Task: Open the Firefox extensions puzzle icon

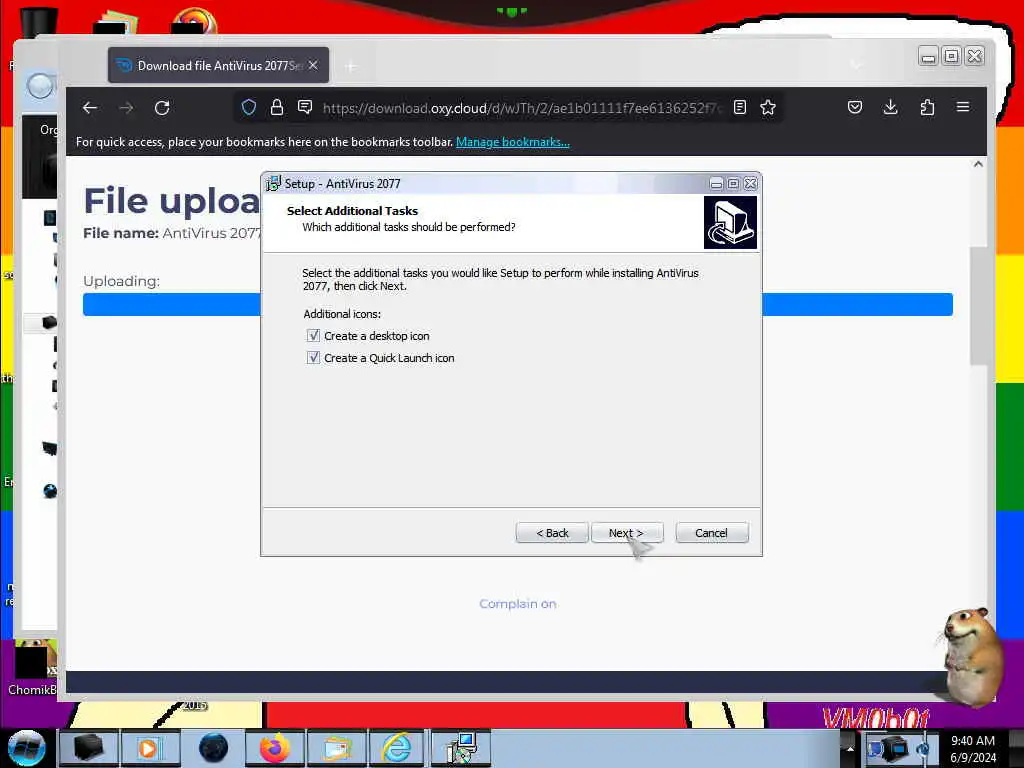Action: (927, 107)
